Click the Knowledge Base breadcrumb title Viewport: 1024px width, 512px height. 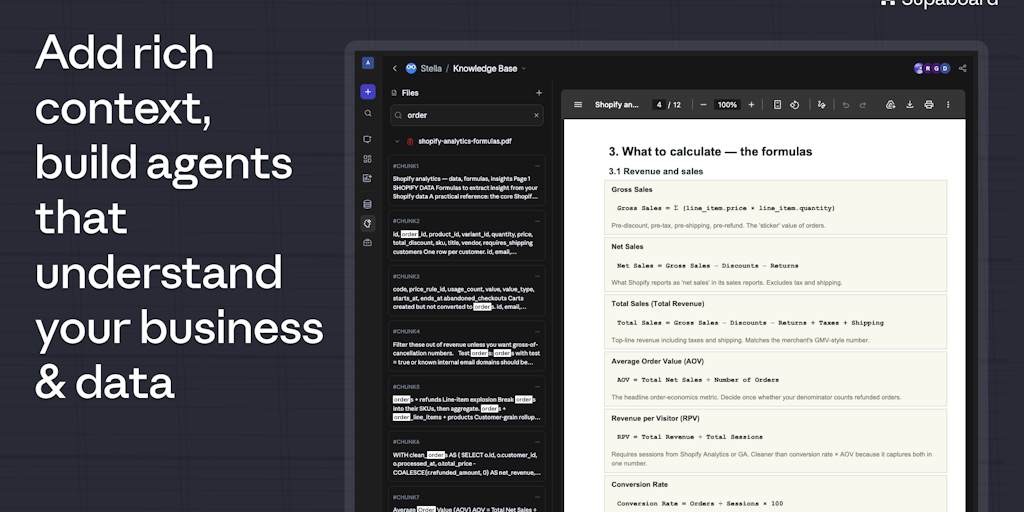[485, 69]
